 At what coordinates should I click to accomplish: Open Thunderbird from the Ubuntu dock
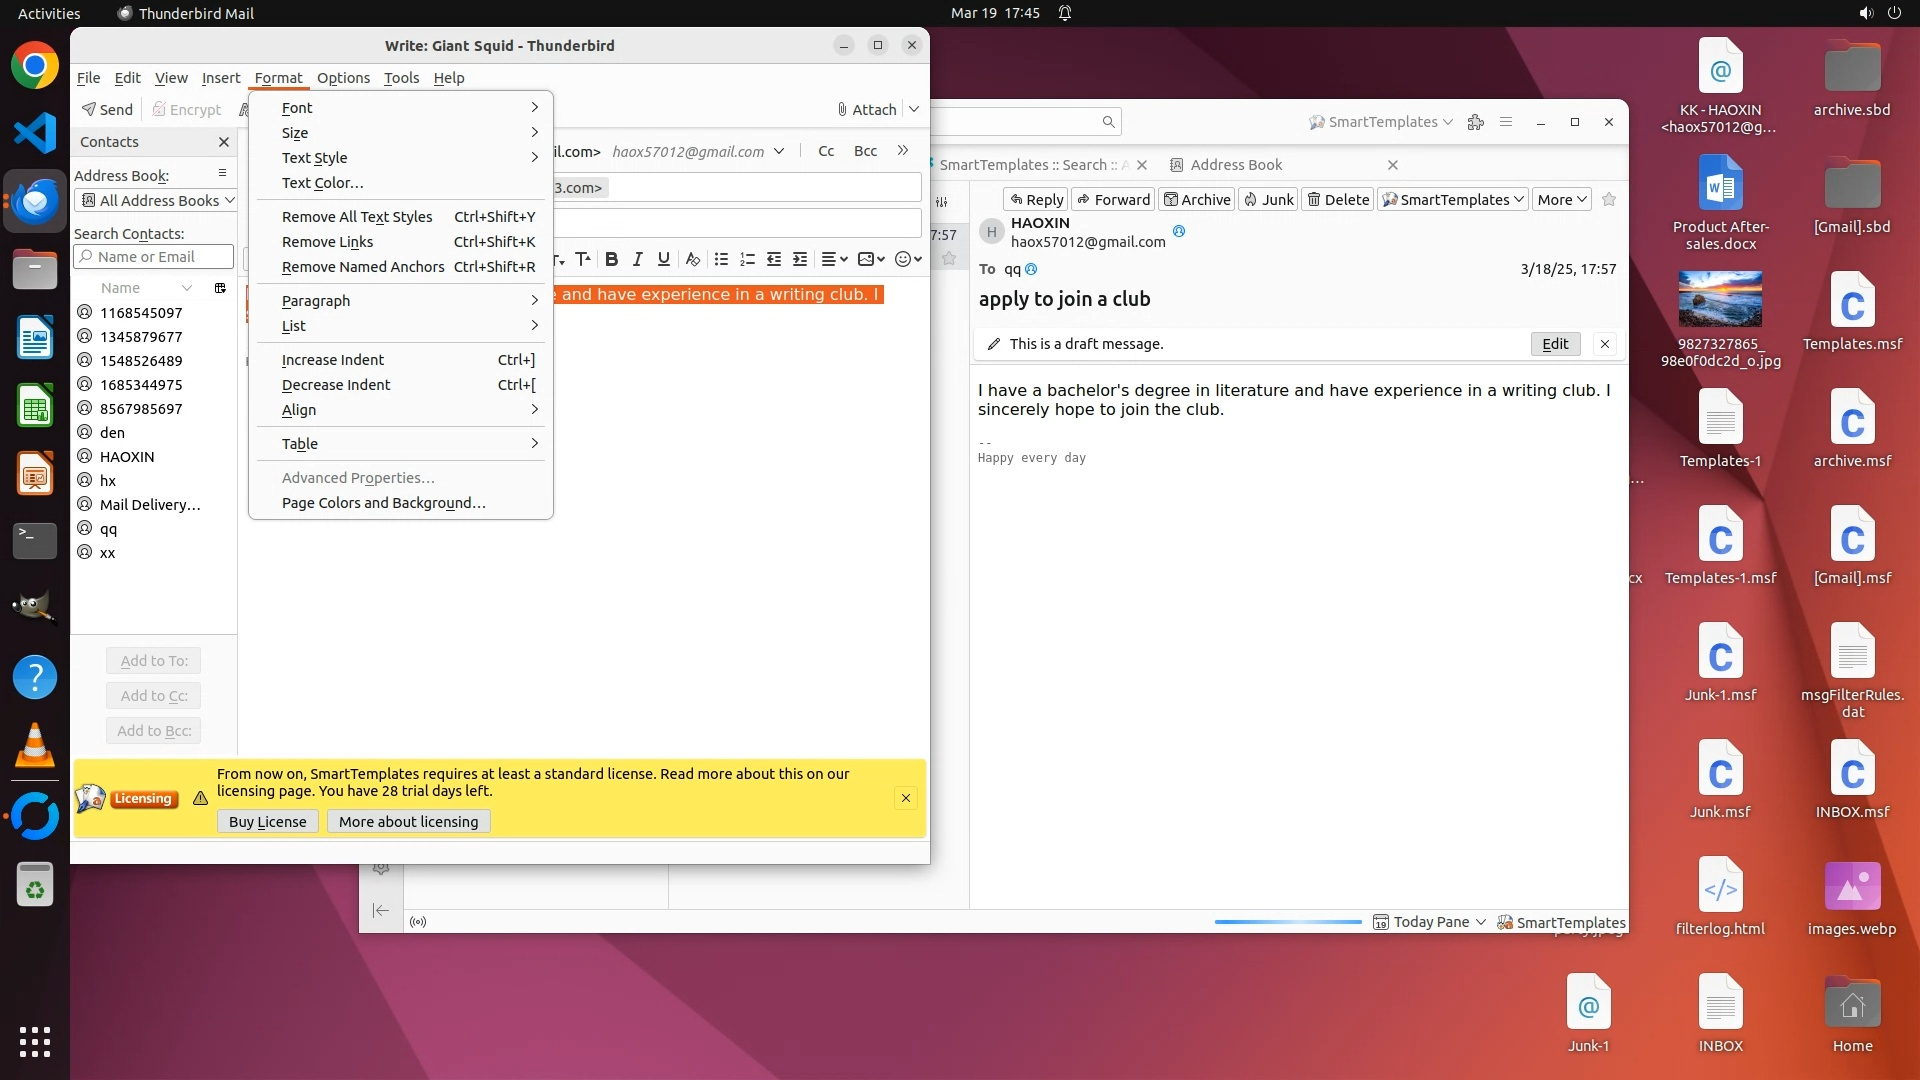click(35, 201)
